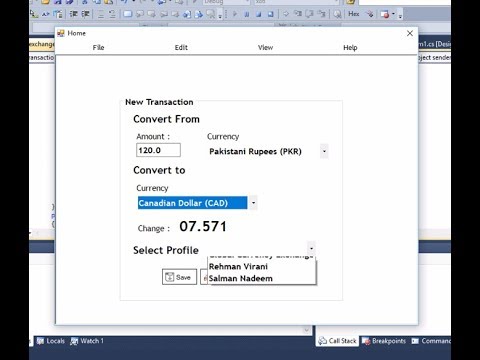
Task: Open Edit menu in Home window
Action: (x=181, y=48)
